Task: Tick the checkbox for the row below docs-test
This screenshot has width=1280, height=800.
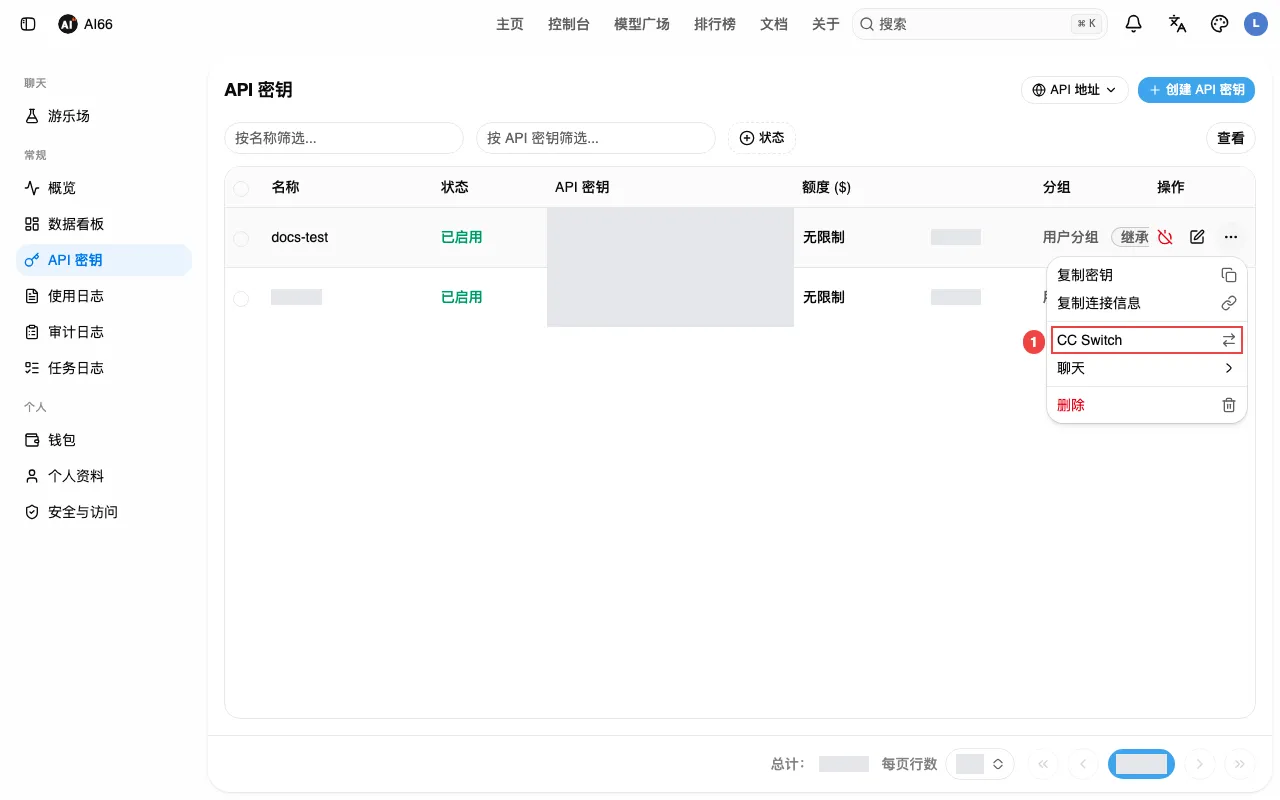Action: pyautogui.click(x=241, y=298)
